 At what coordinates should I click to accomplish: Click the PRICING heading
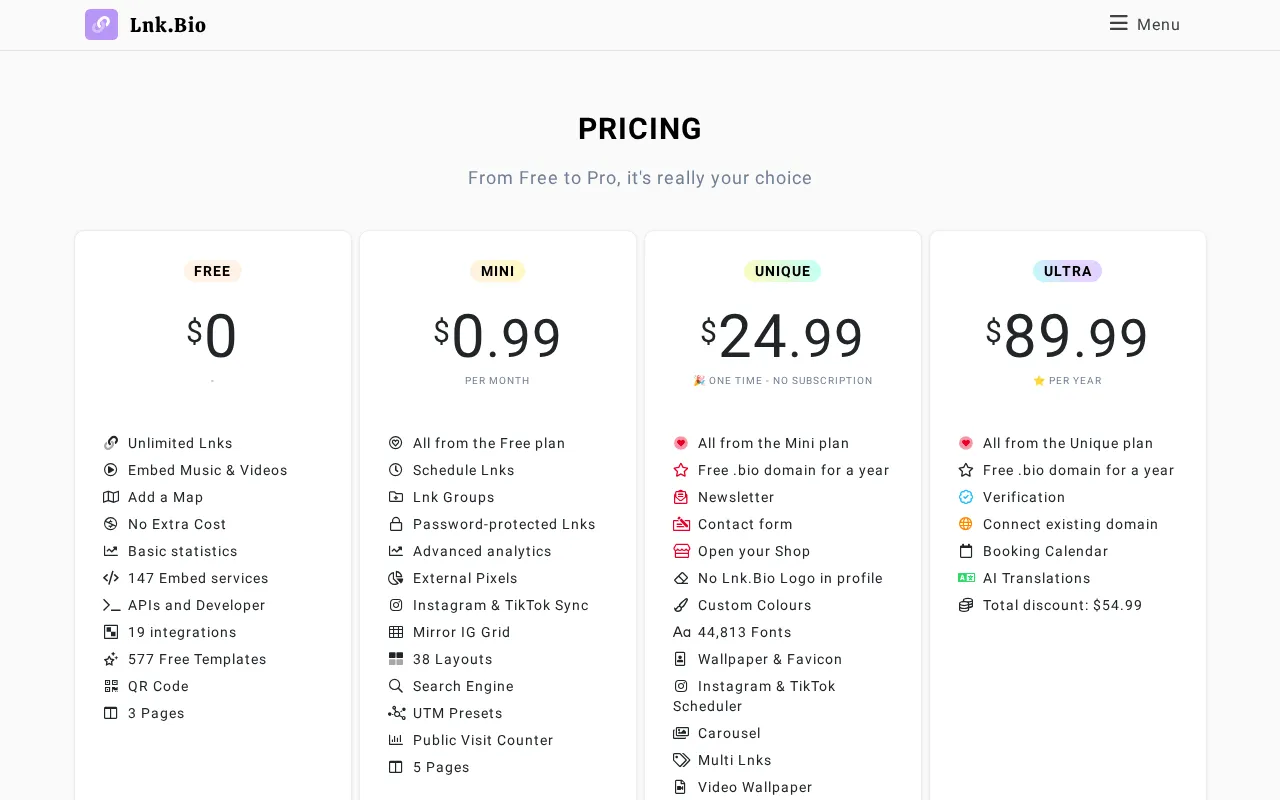(640, 129)
